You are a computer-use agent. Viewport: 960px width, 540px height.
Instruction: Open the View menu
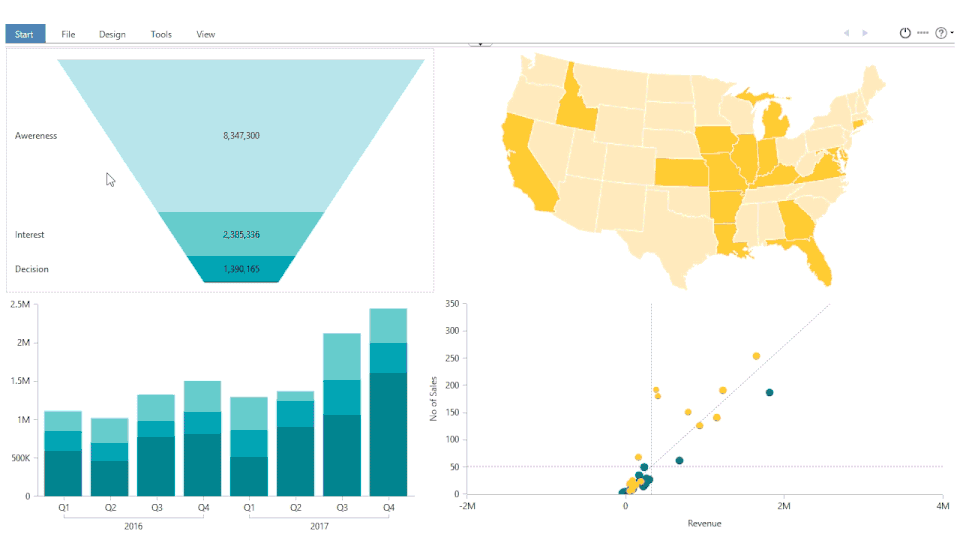(206, 34)
